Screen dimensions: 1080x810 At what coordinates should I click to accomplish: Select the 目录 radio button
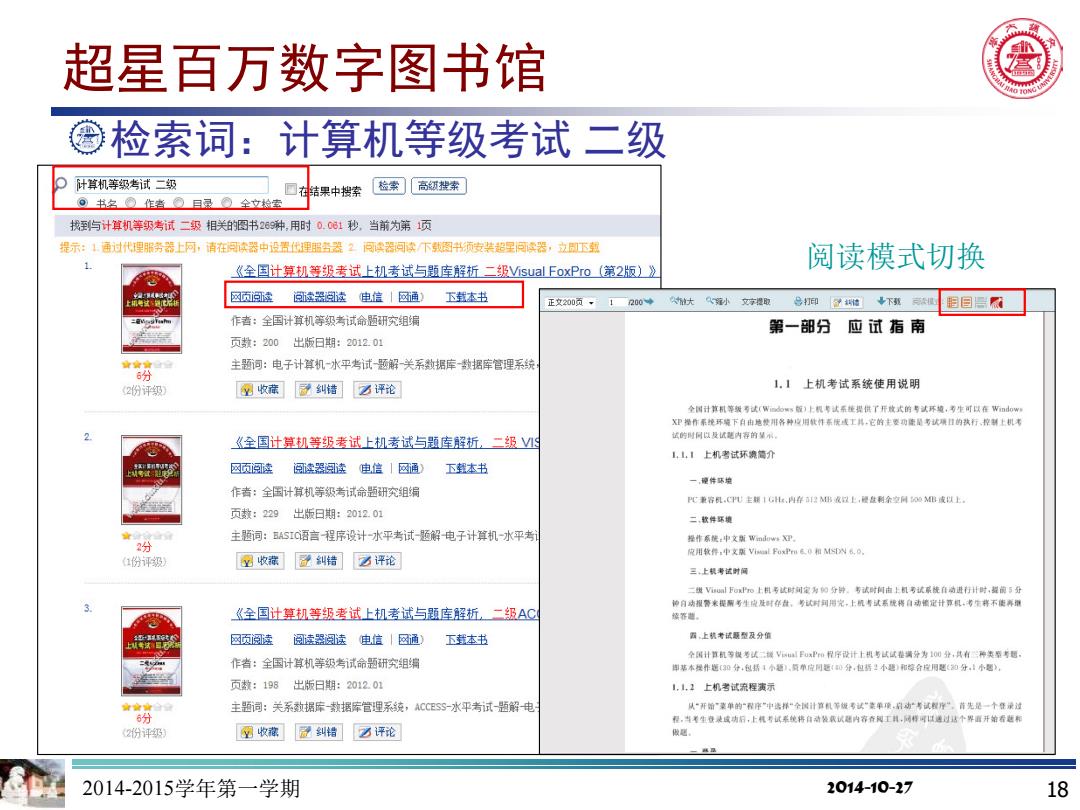click(178, 202)
